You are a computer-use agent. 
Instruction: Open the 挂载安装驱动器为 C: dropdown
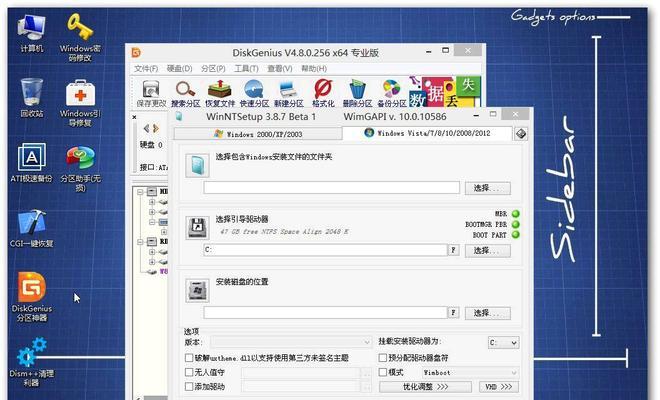pos(503,342)
